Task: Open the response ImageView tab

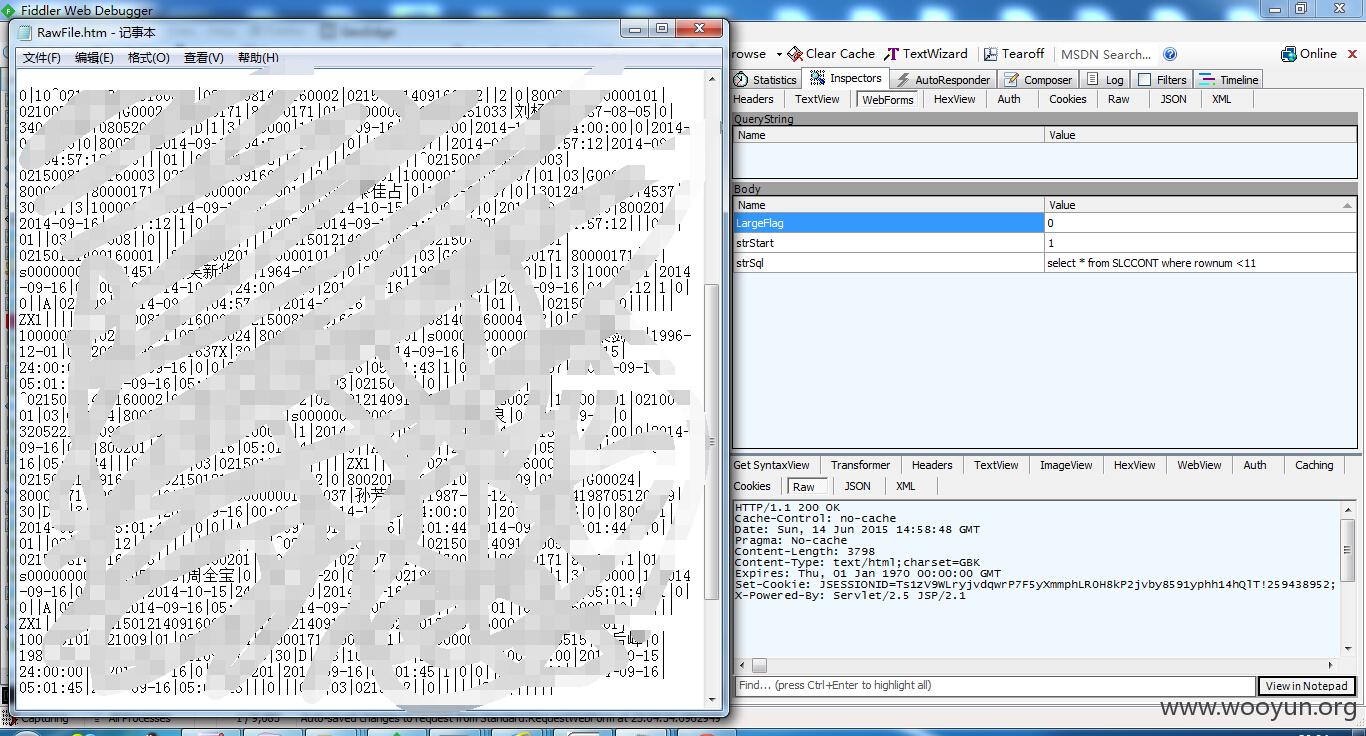Action: click(1066, 465)
